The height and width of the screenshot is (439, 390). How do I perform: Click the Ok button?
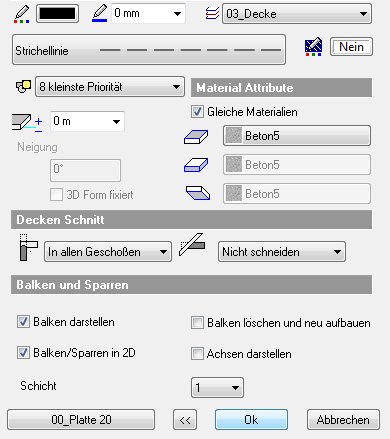point(251,420)
